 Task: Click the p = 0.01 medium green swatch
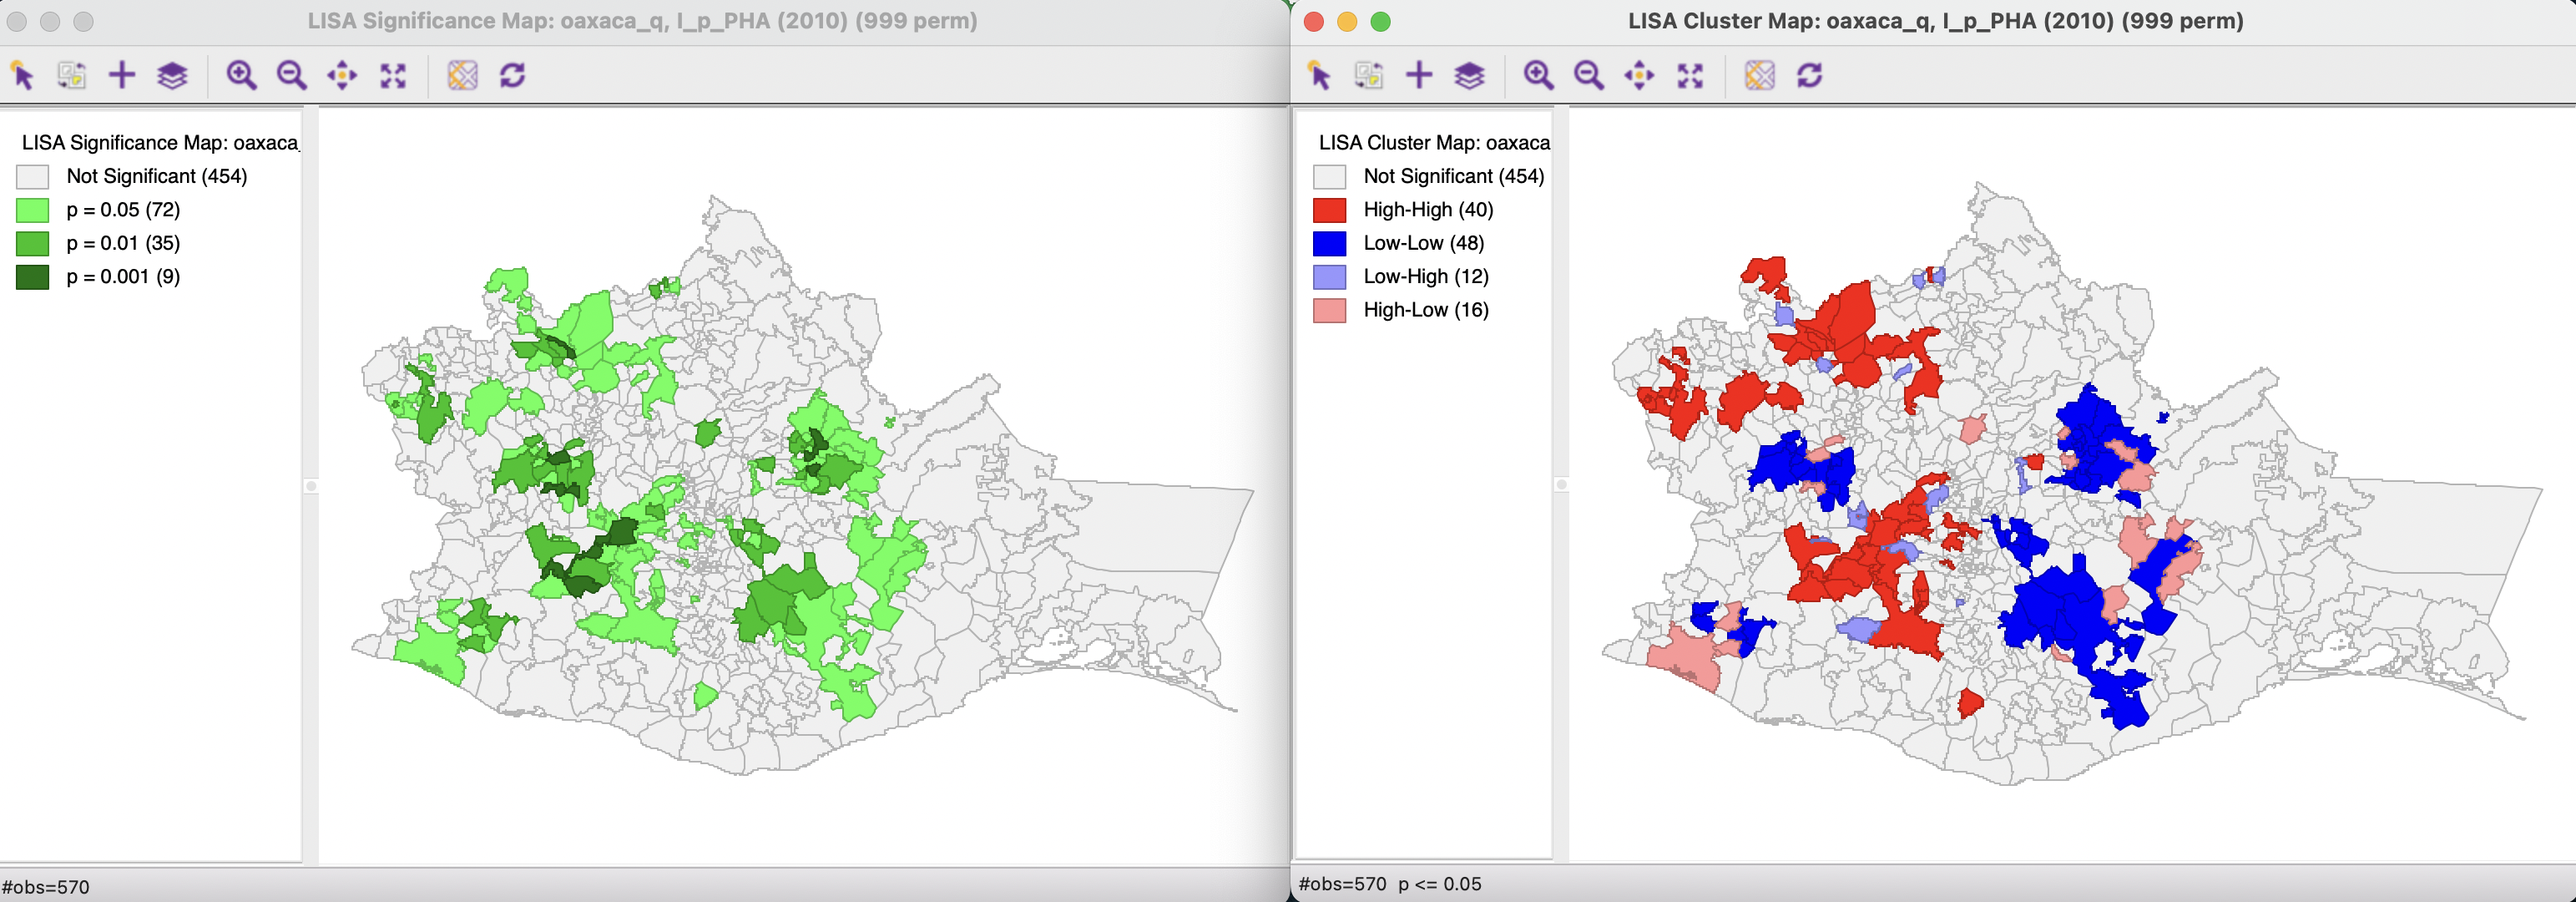coord(33,244)
